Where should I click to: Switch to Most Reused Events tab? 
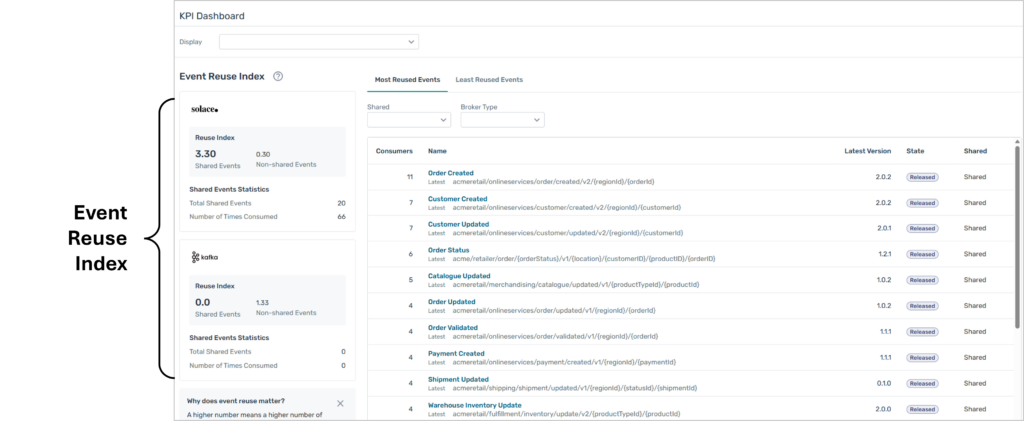pos(405,79)
